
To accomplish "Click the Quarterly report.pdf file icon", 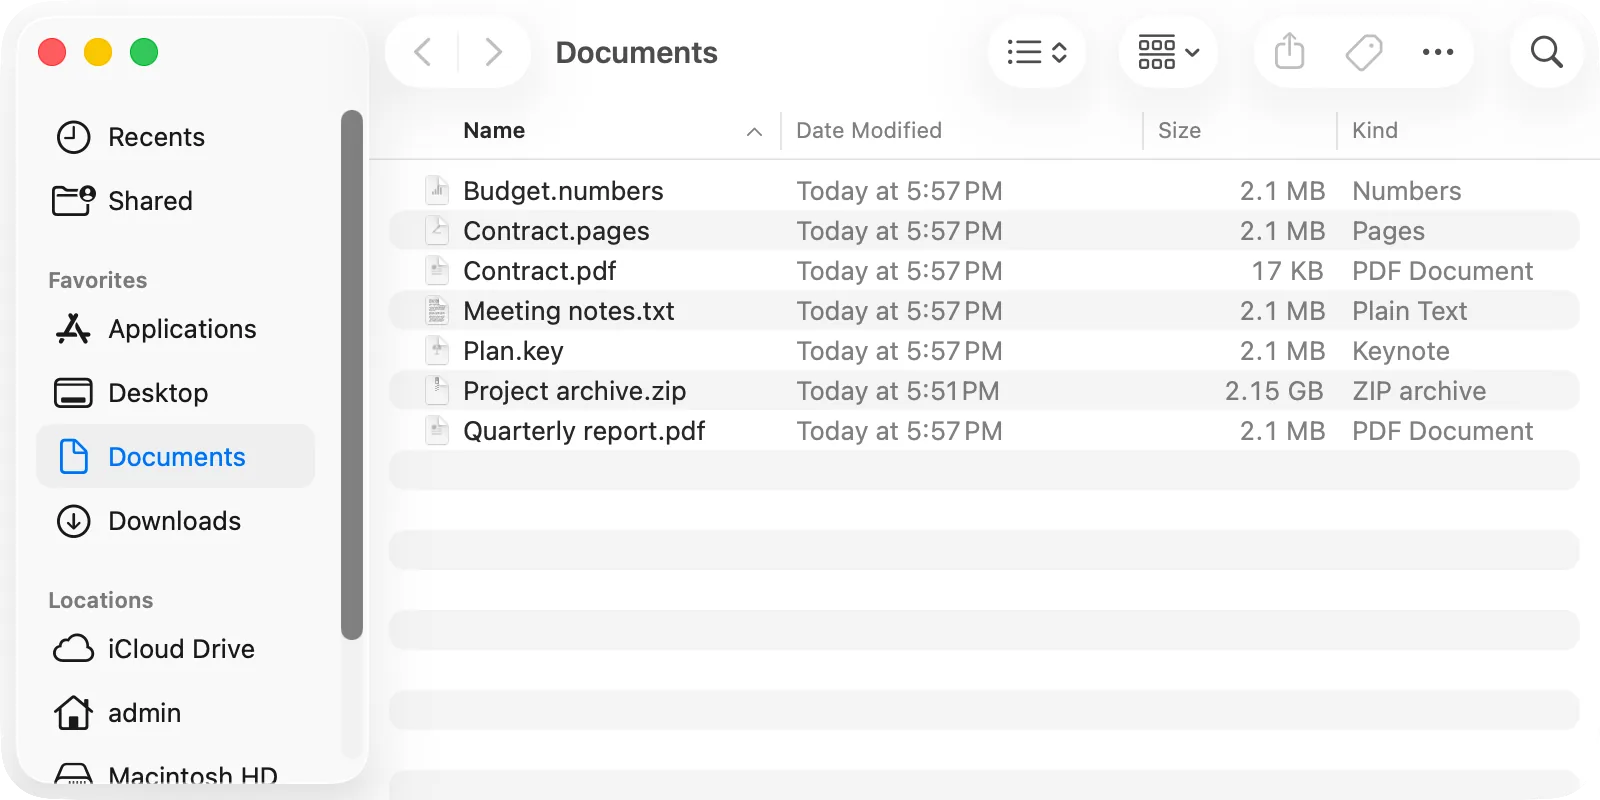I will 437,430.
